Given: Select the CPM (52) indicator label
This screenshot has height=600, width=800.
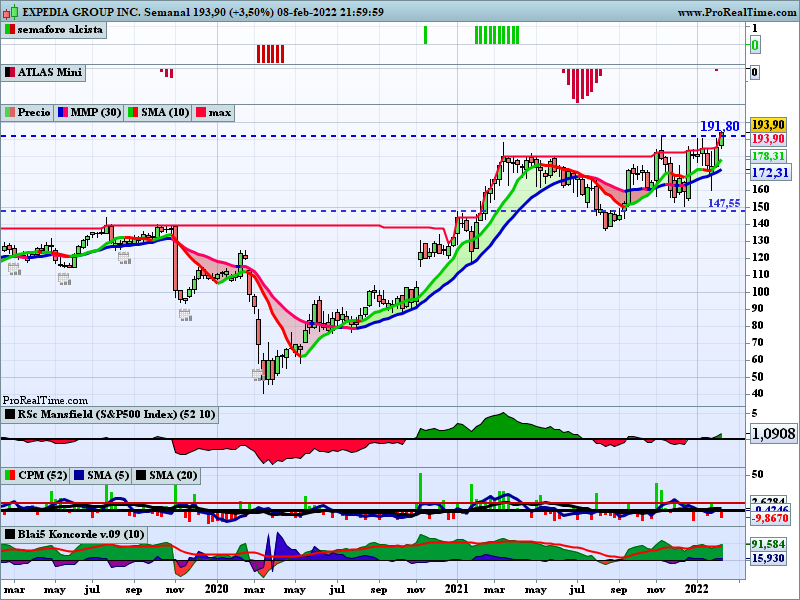Looking at the screenshot, I should click(36, 476).
